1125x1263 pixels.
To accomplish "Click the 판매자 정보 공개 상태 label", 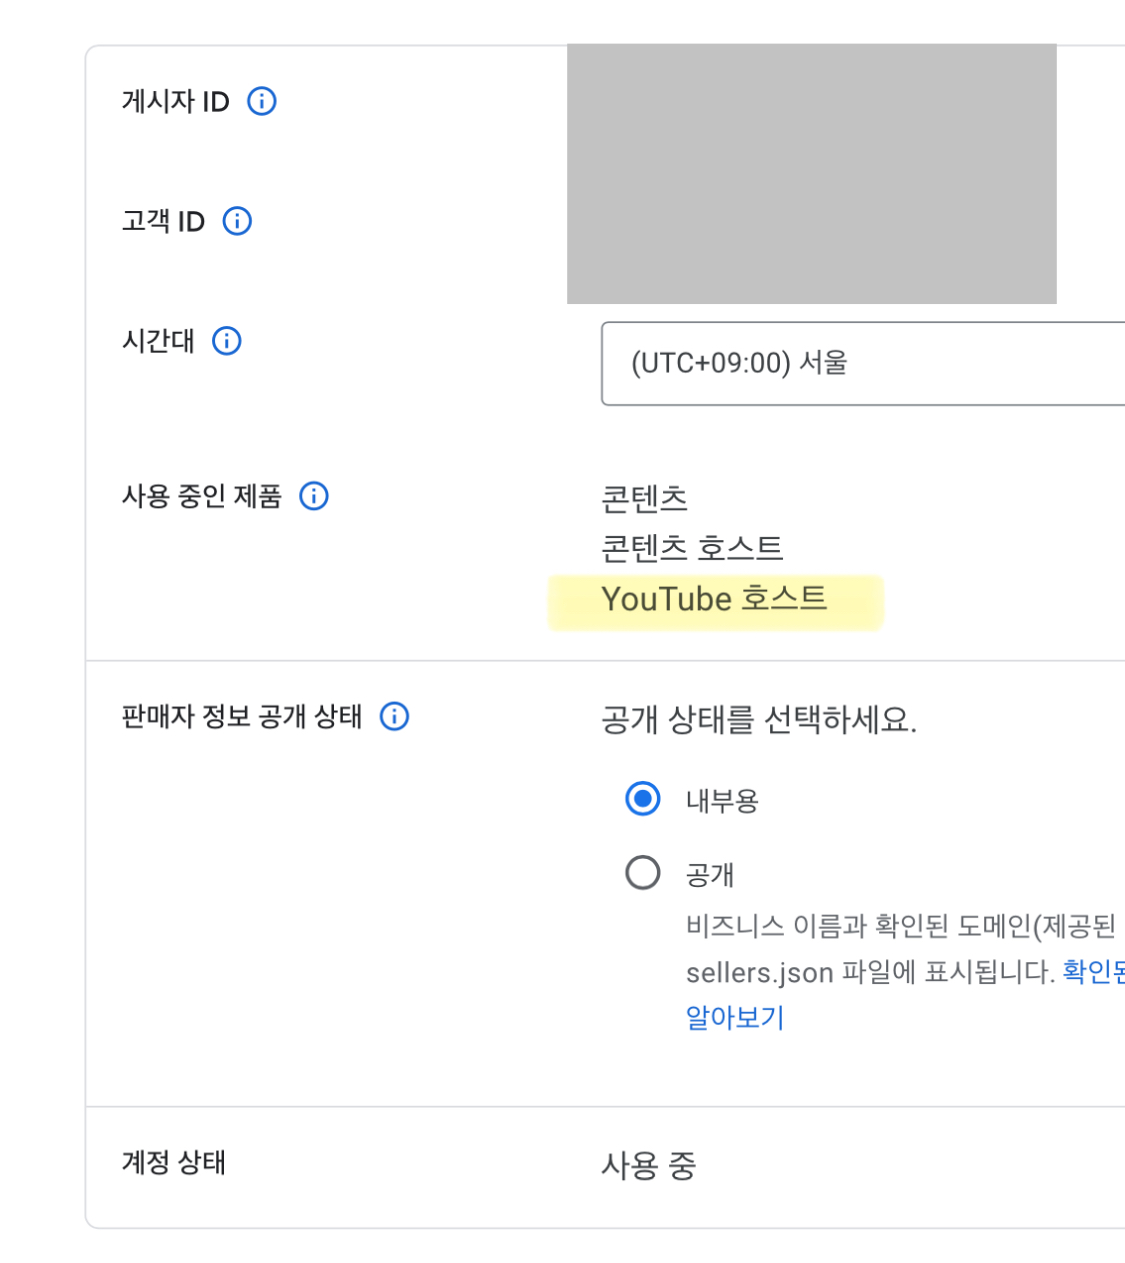I will tap(242, 716).
